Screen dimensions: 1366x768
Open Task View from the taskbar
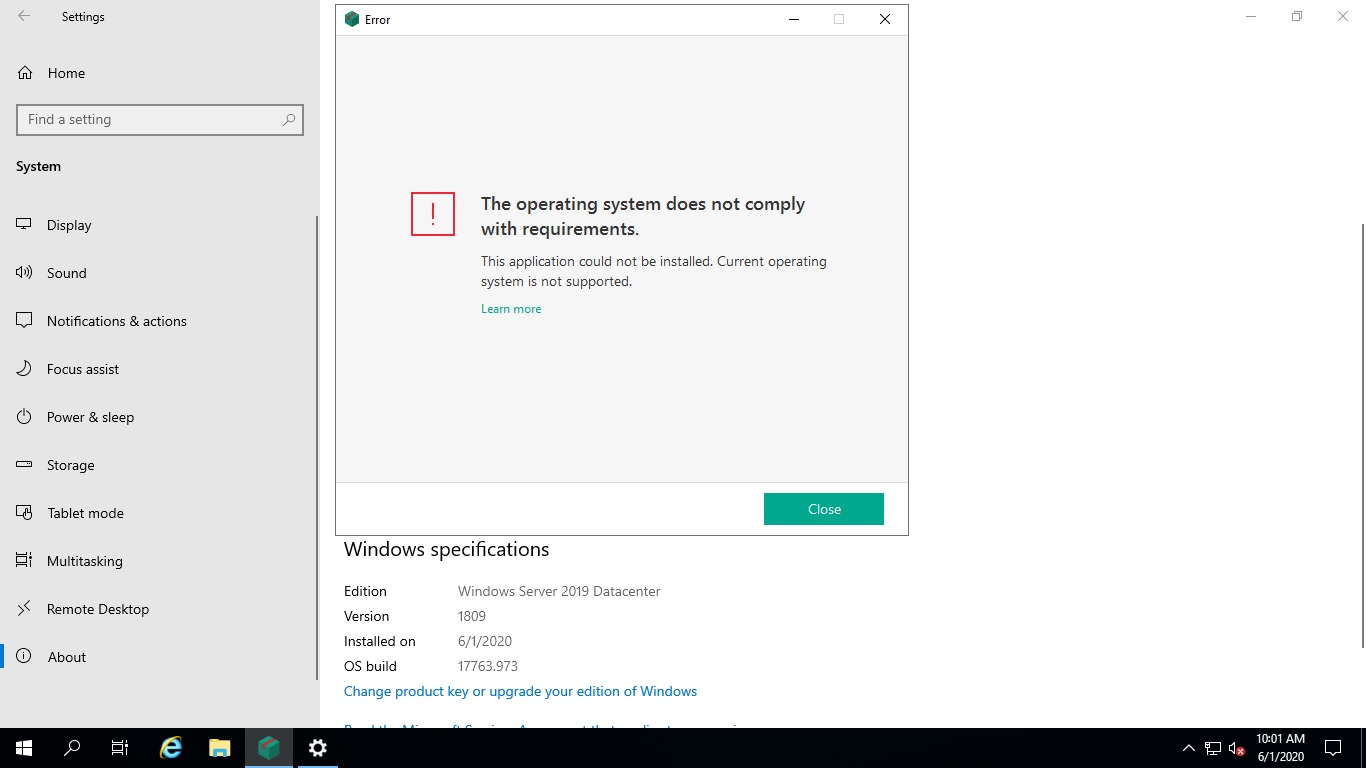[120, 747]
